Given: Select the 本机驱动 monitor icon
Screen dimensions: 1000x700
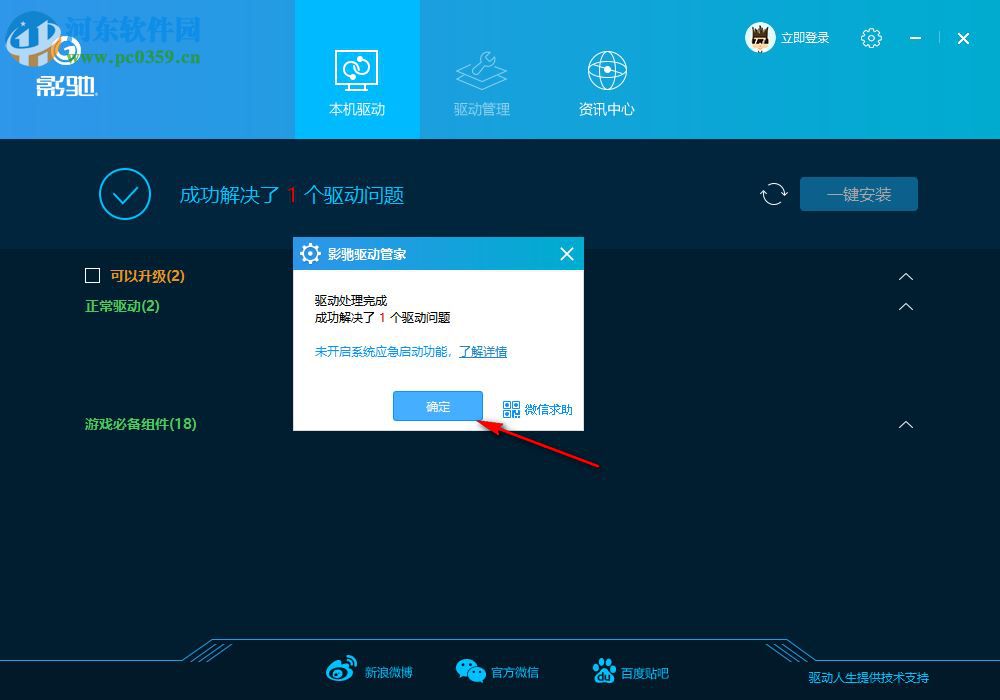Looking at the screenshot, I should pyautogui.click(x=357, y=69).
